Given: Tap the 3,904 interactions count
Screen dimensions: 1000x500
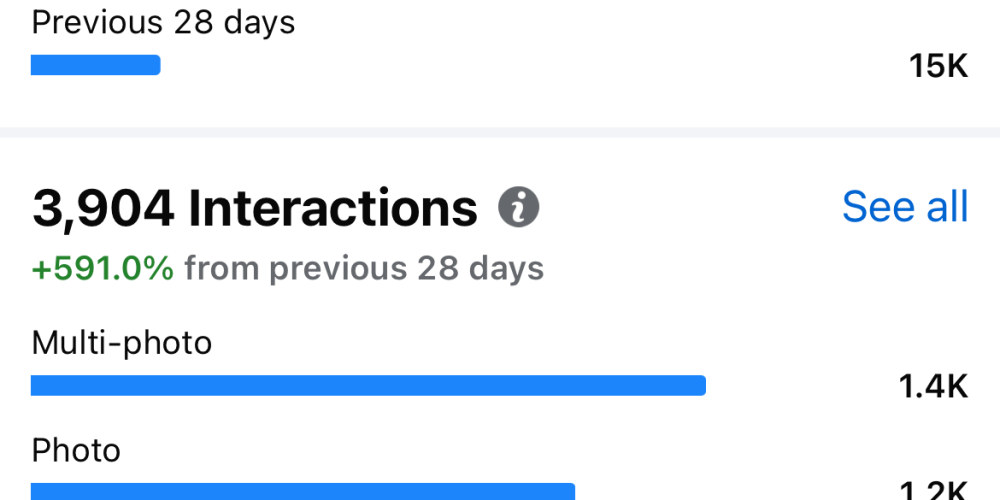Looking at the screenshot, I should [103, 208].
